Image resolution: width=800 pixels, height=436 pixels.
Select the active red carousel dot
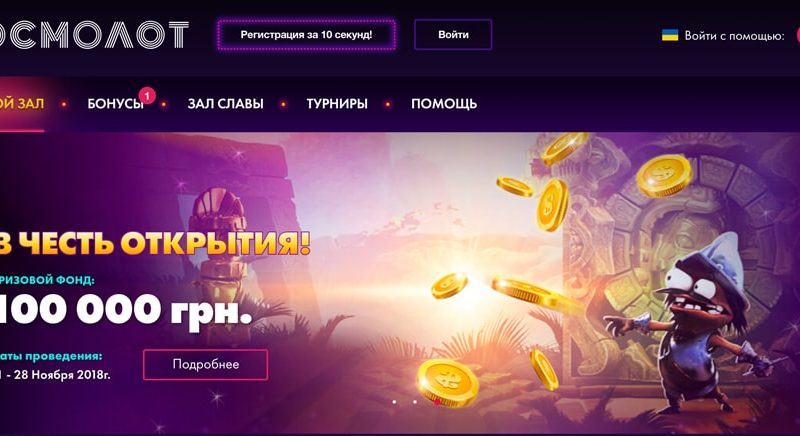click(437, 402)
